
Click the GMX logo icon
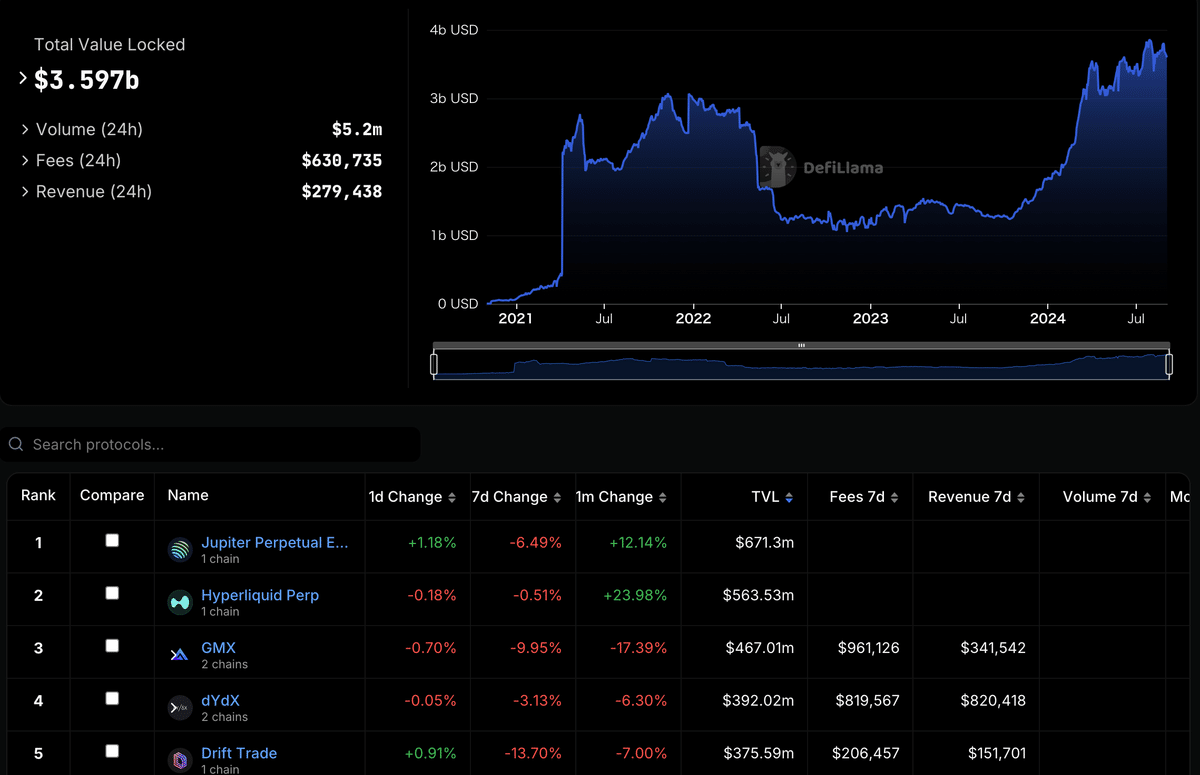pyautogui.click(x=180, y=655)
